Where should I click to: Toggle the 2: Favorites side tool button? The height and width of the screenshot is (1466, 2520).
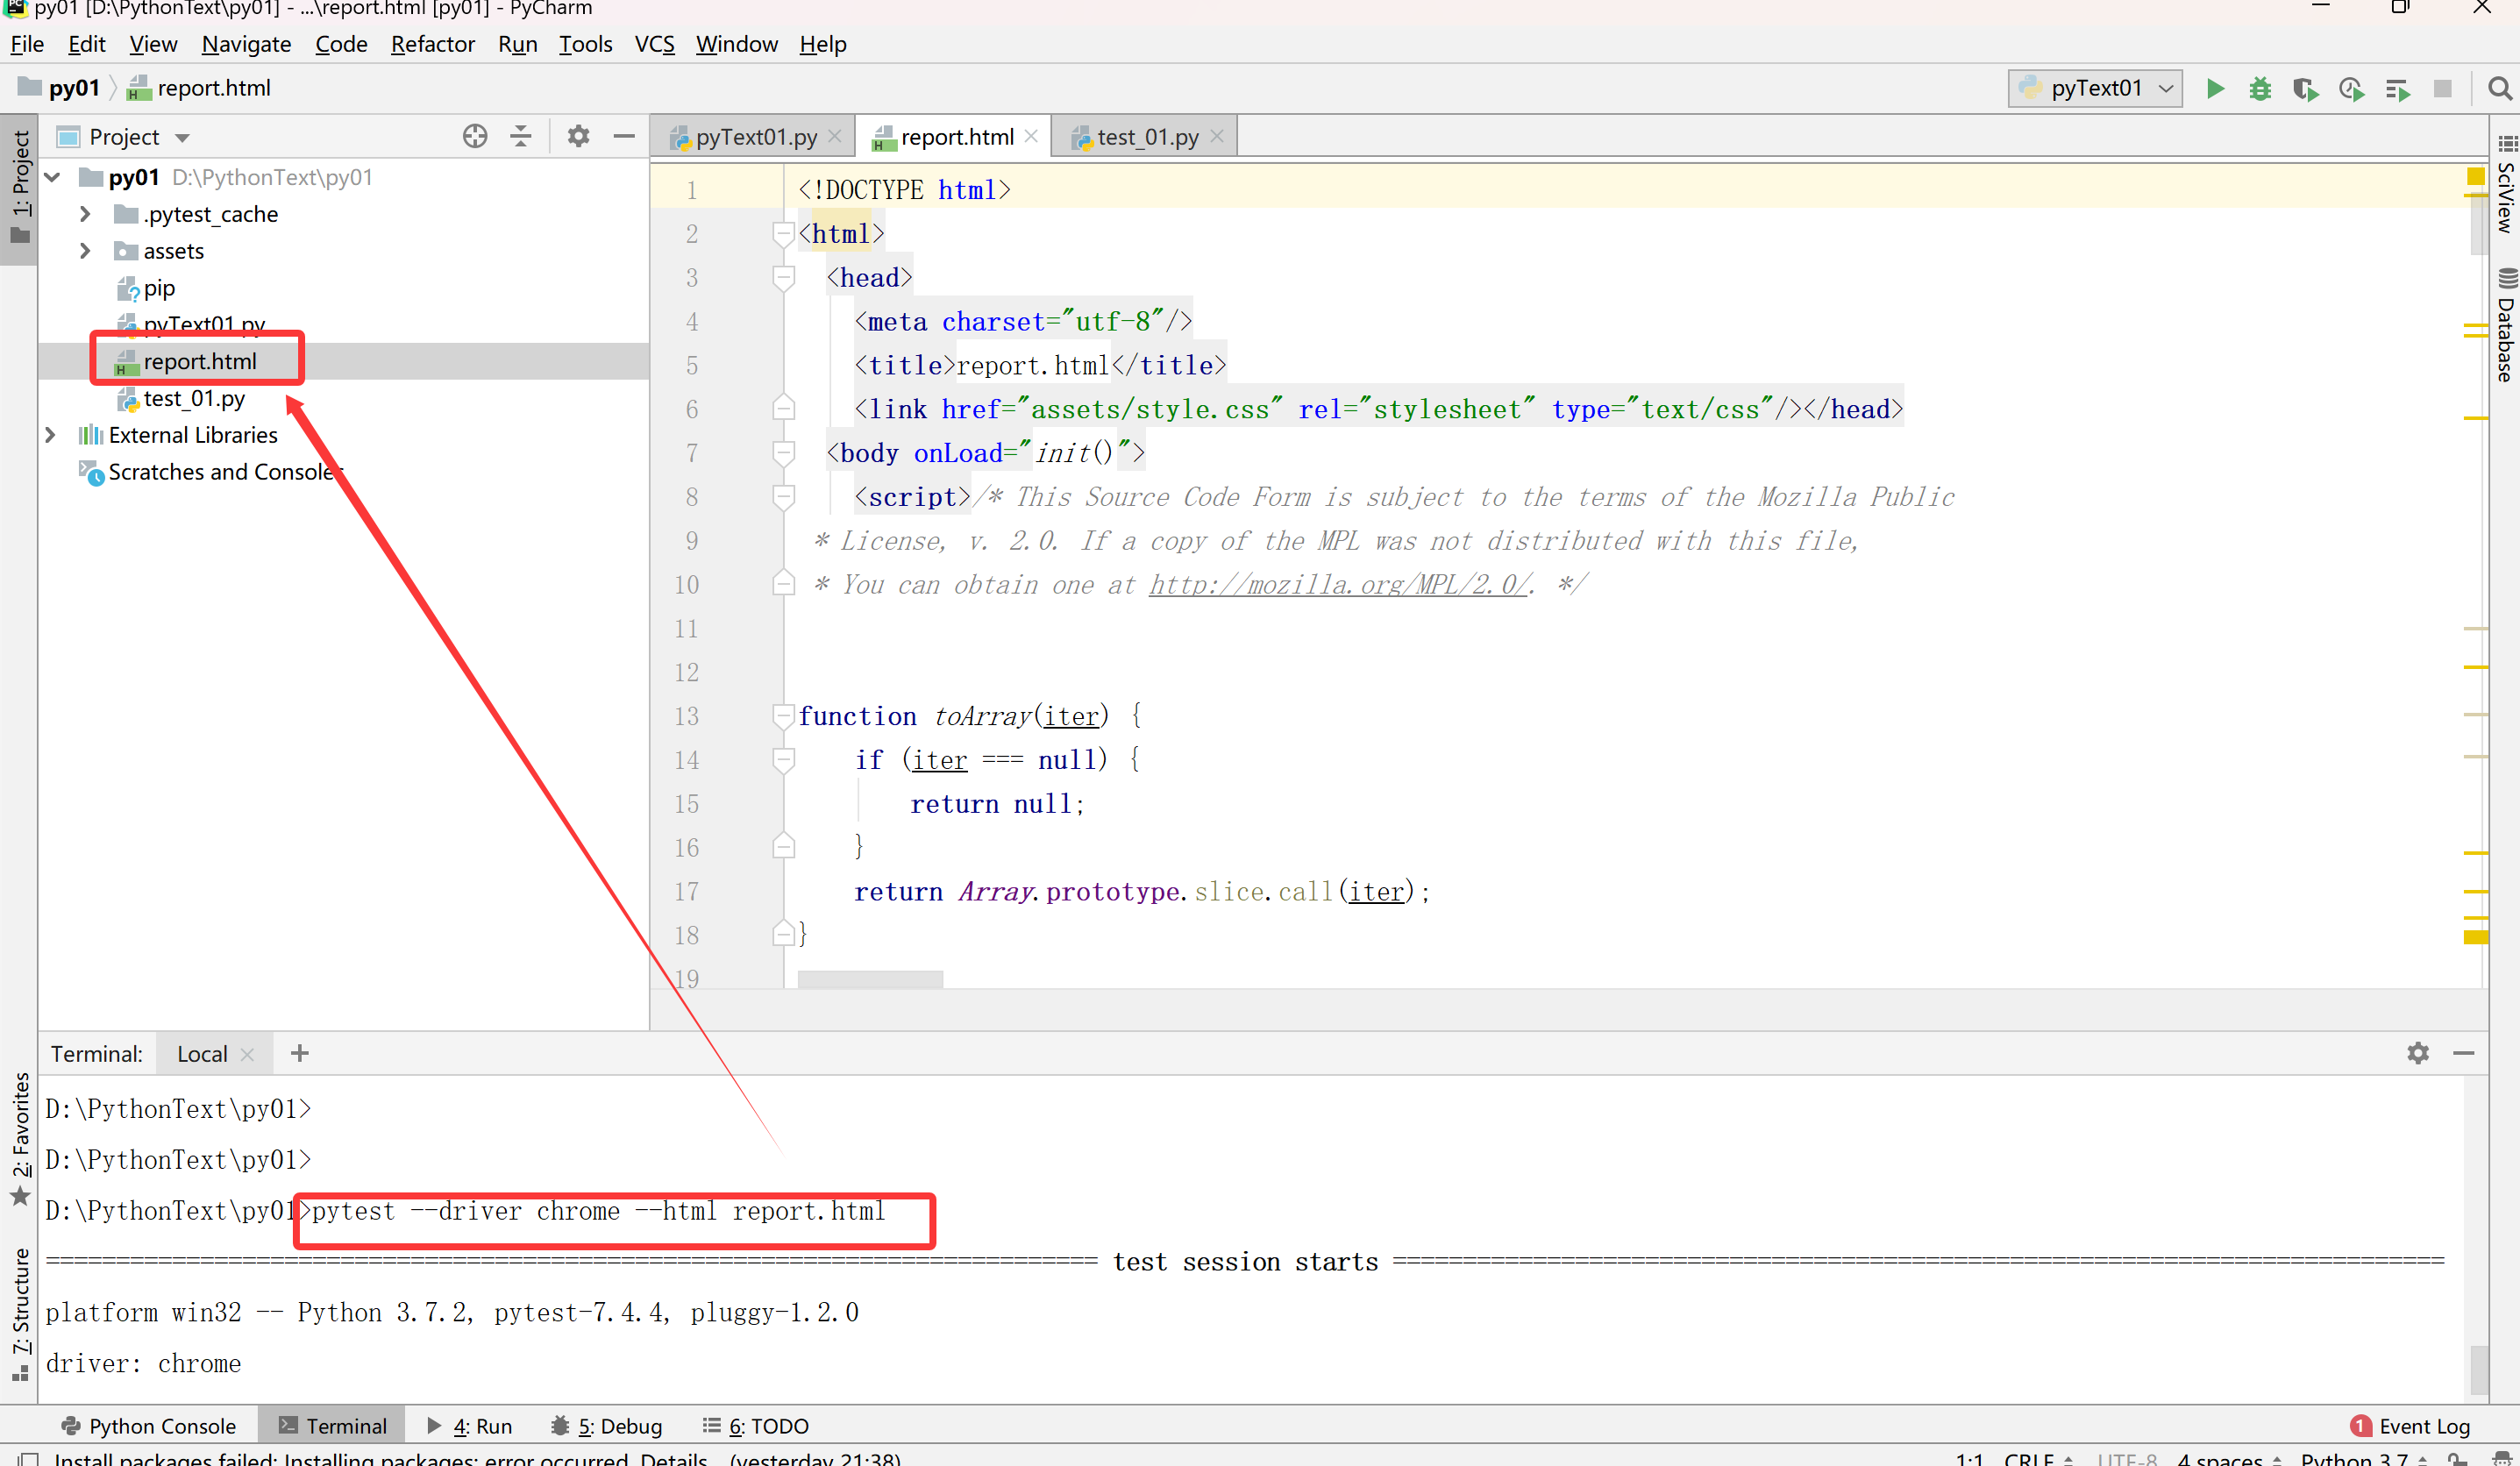point(19,1138)
